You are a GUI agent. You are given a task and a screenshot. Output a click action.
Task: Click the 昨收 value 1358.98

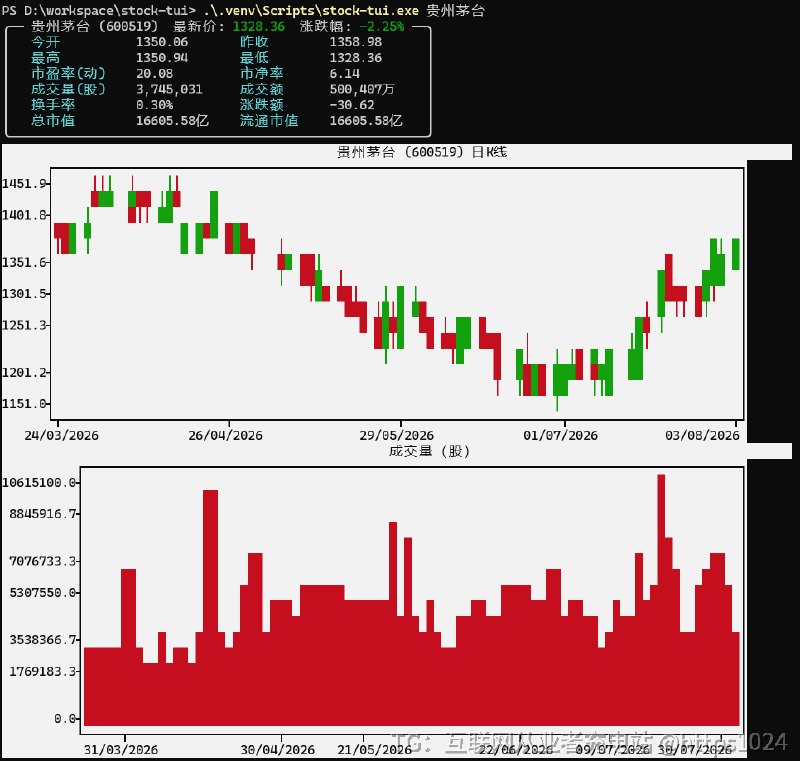[356, 42]
